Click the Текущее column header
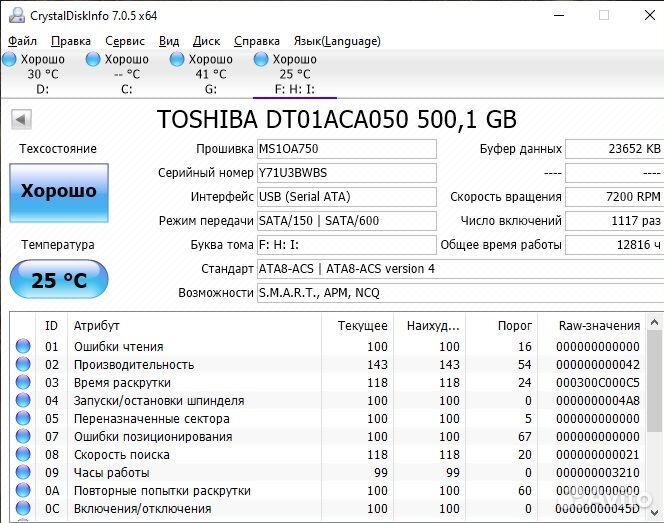 (x=358, y=326)
